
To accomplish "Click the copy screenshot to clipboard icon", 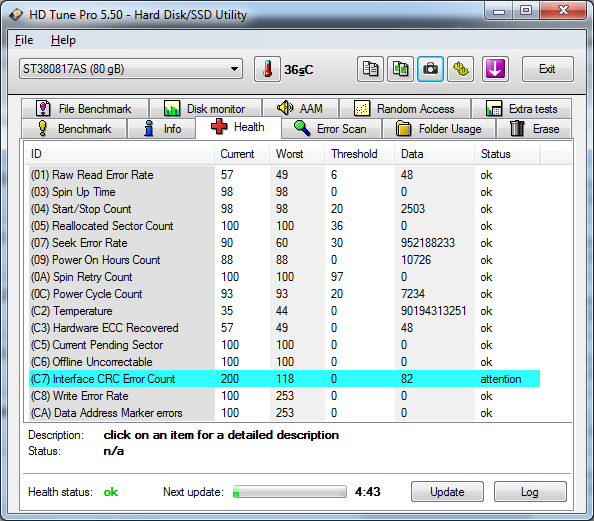I will tap(400, 69).
